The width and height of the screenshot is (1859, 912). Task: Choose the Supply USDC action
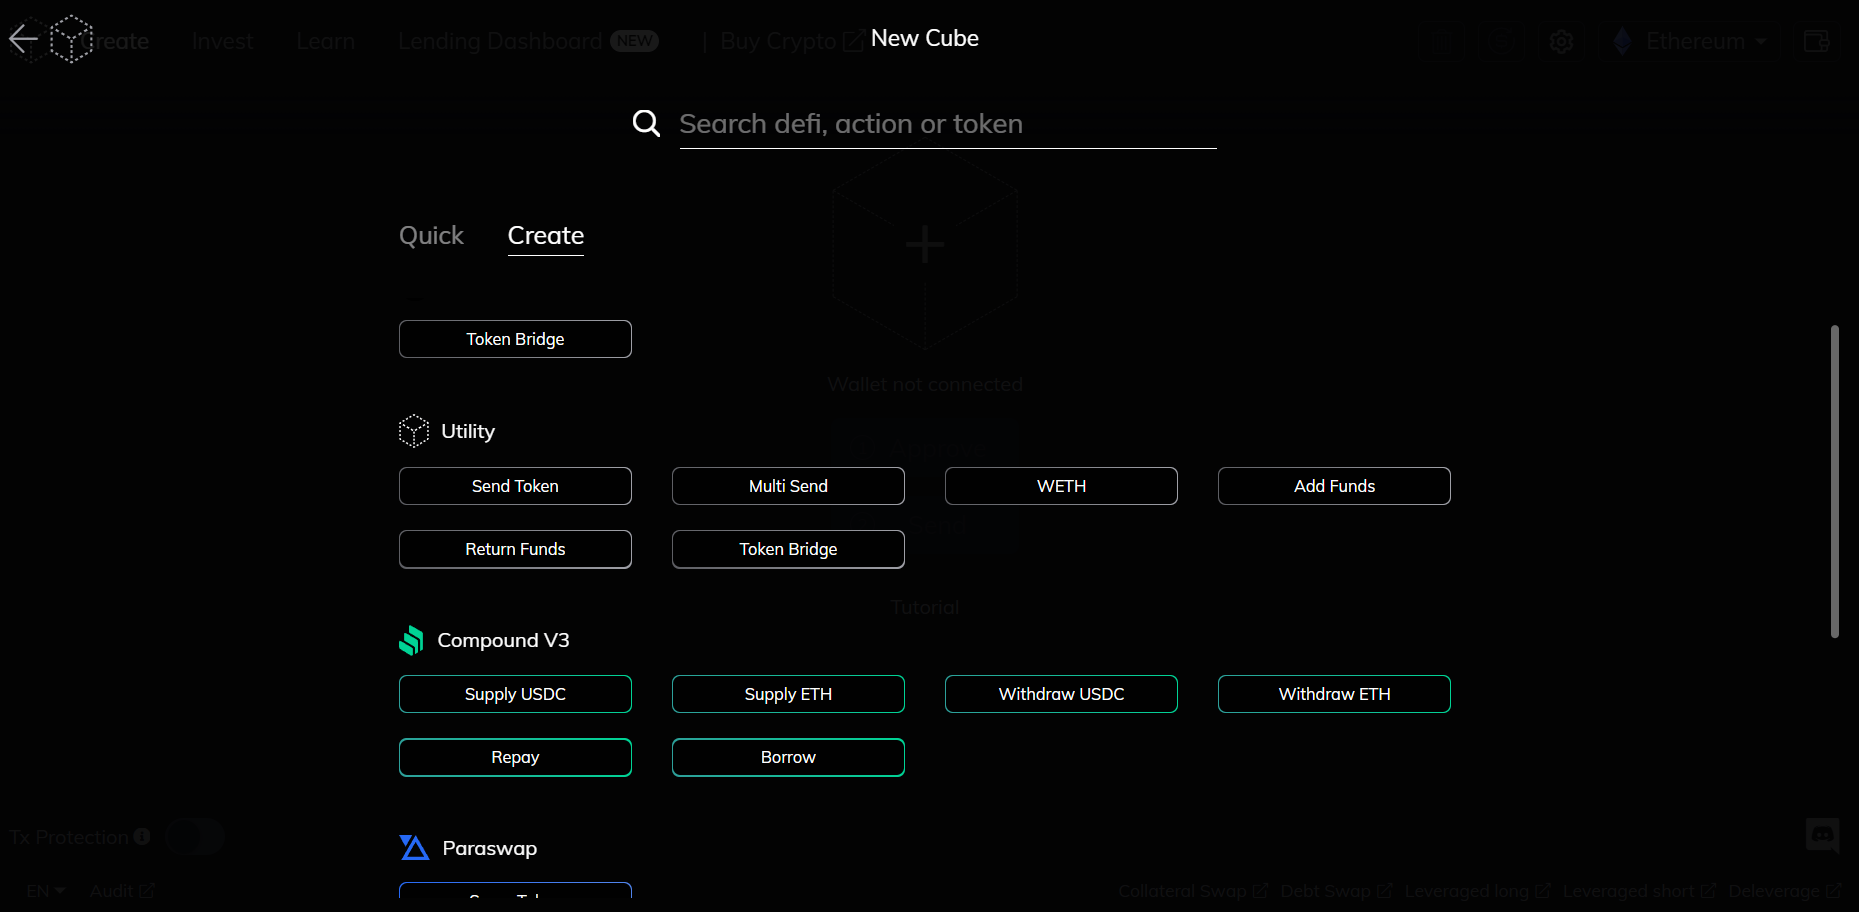coord(515,694)
